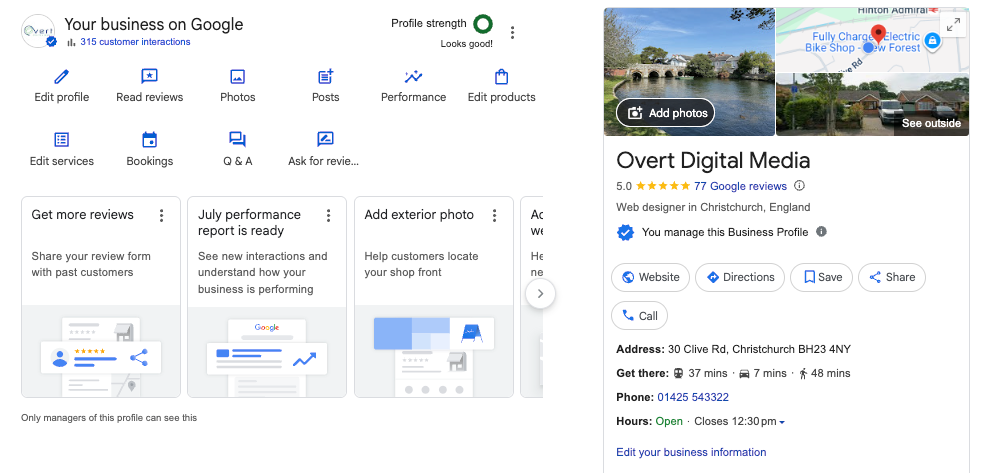Viewport: 987px width, 473px height.
Task: Click the Website button
Action: point(650,277)
